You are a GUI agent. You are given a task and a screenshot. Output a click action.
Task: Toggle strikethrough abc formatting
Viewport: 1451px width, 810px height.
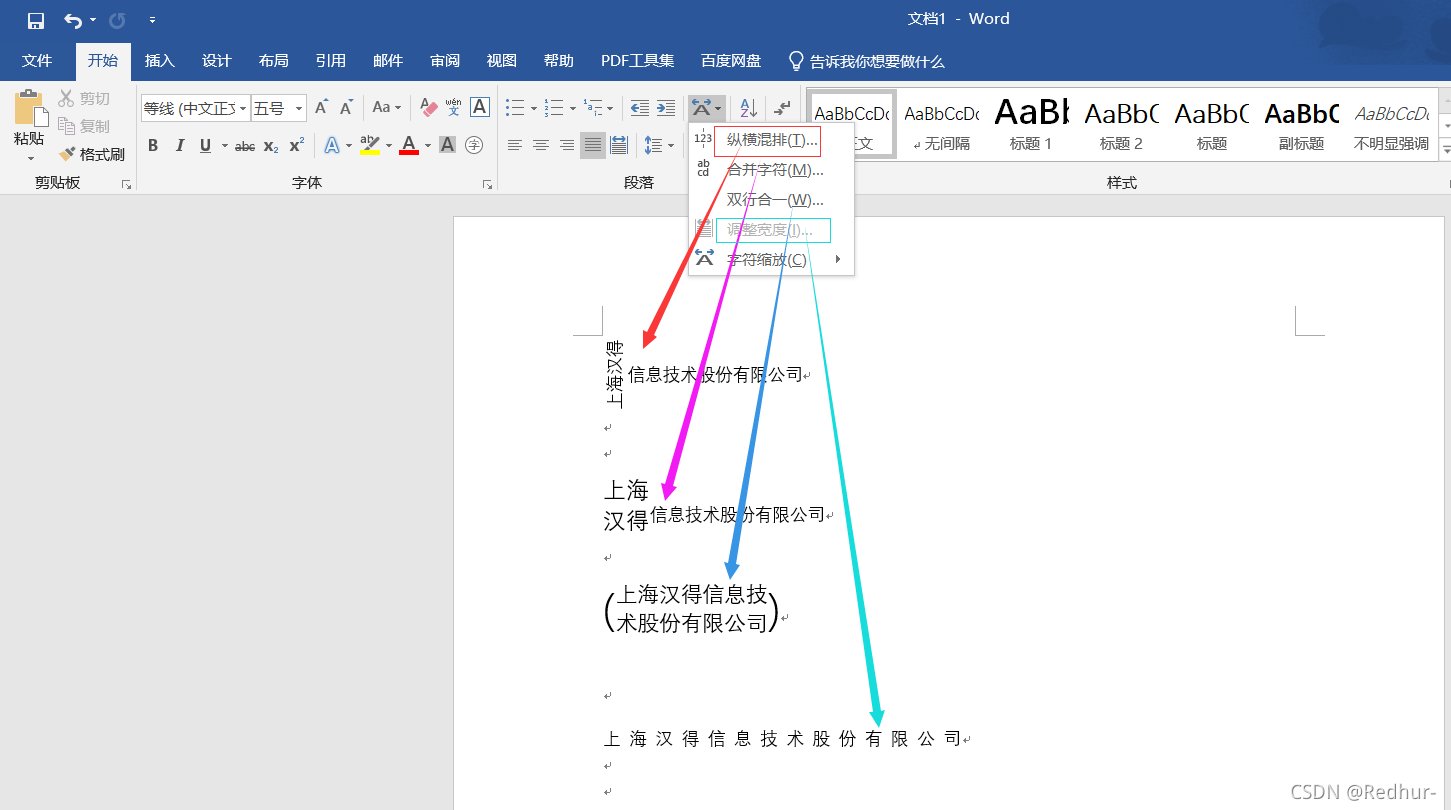click(245, 146)
